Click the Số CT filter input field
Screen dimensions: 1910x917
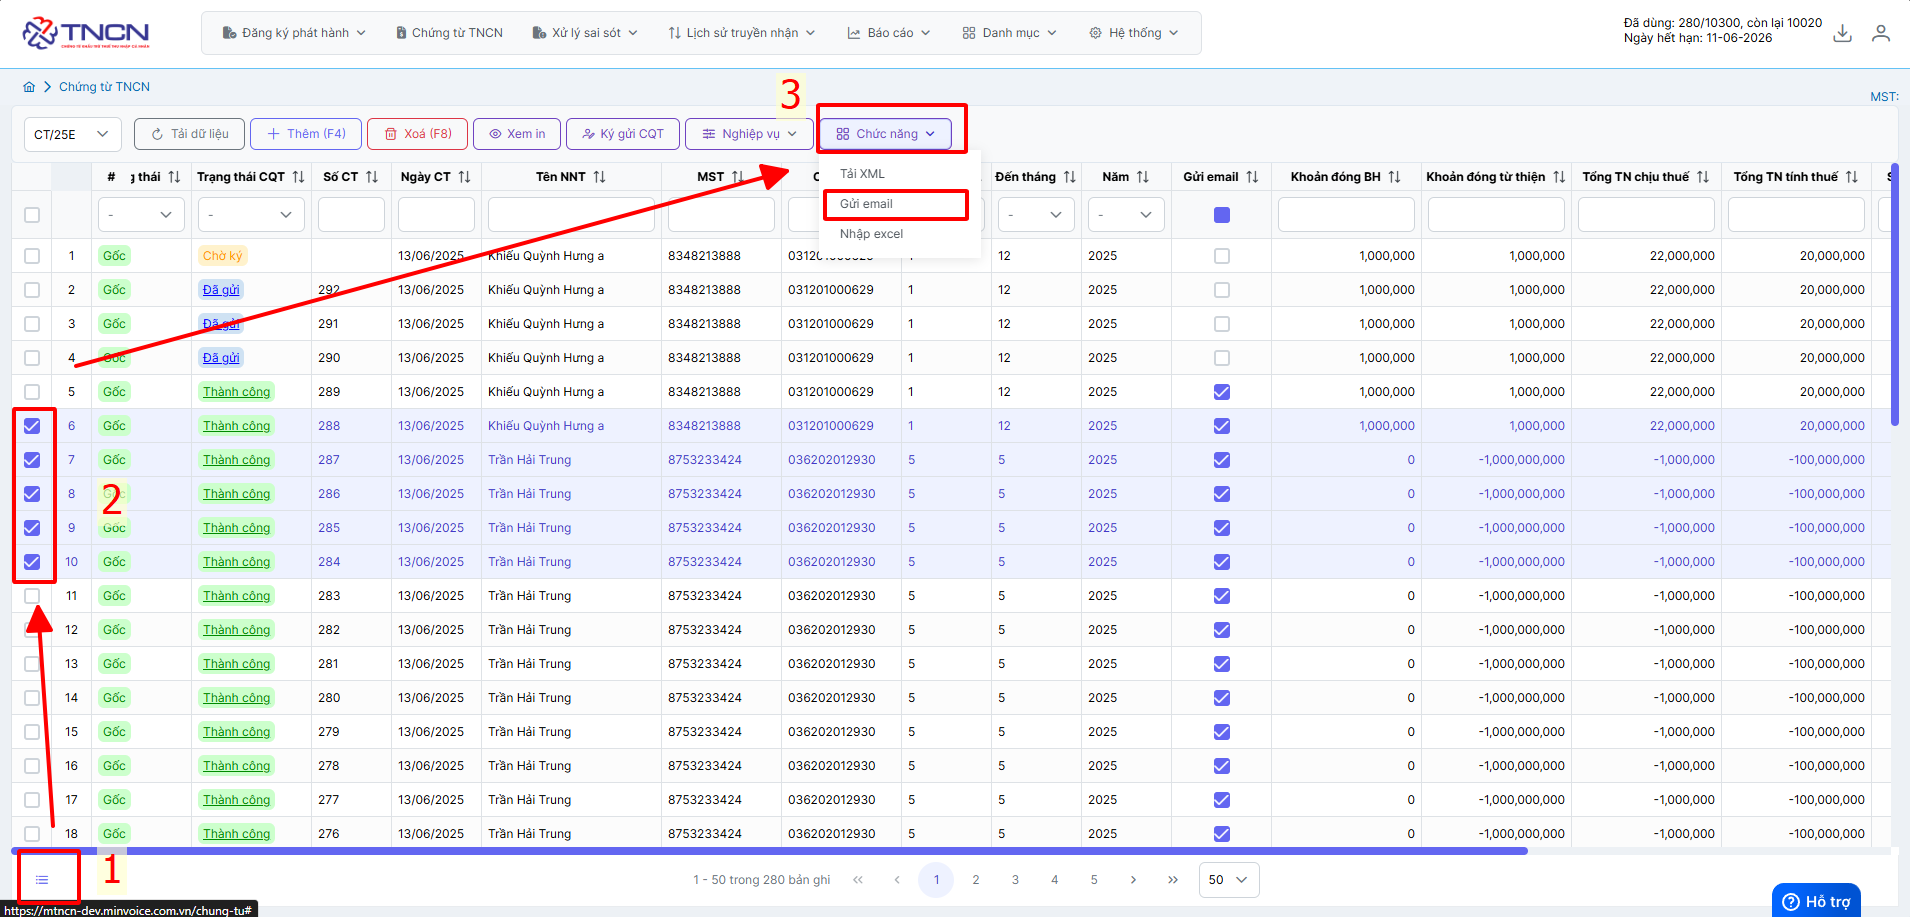click(x=351, y=215)
